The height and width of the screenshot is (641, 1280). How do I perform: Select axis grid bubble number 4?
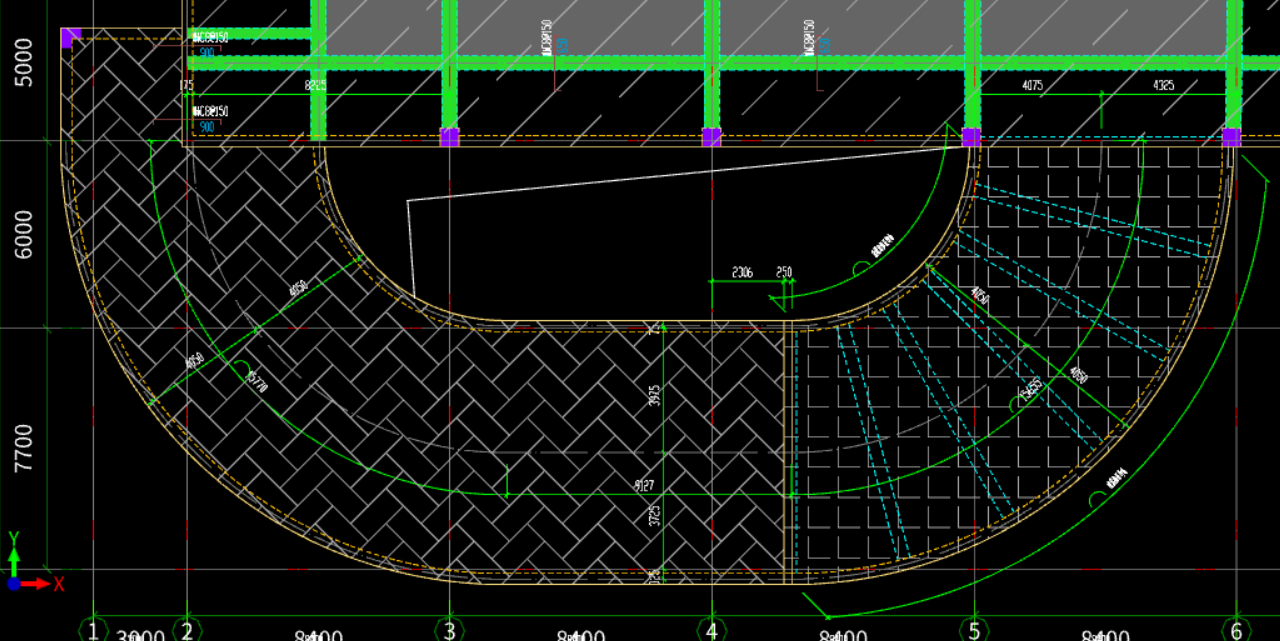pyautogui.click(x=711, y=630)
